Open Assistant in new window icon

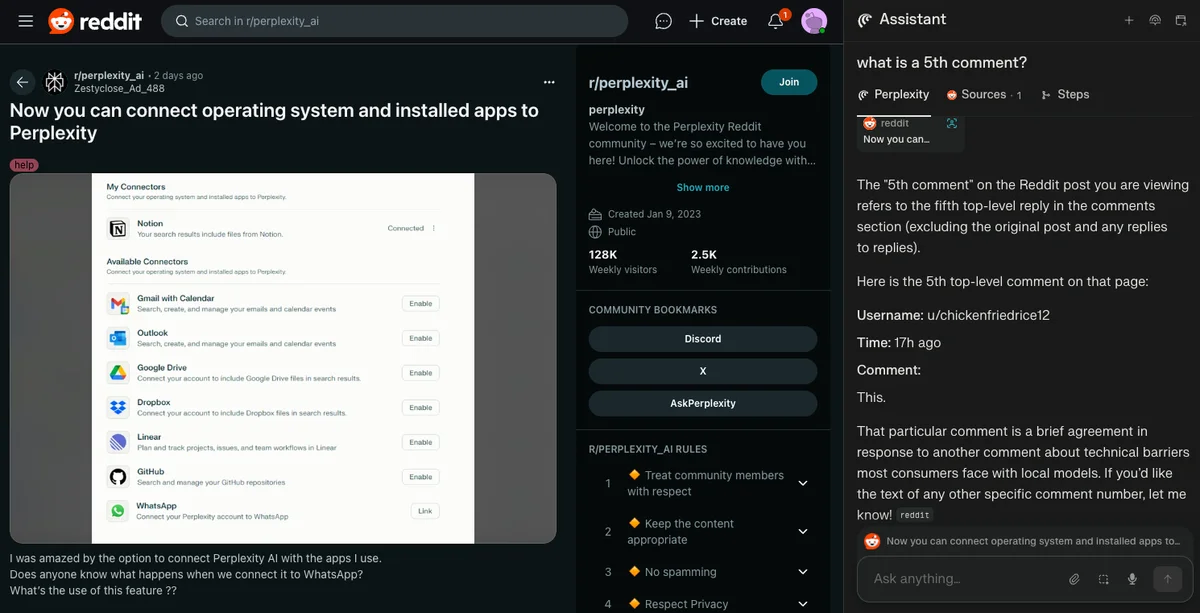point(1181,20)
